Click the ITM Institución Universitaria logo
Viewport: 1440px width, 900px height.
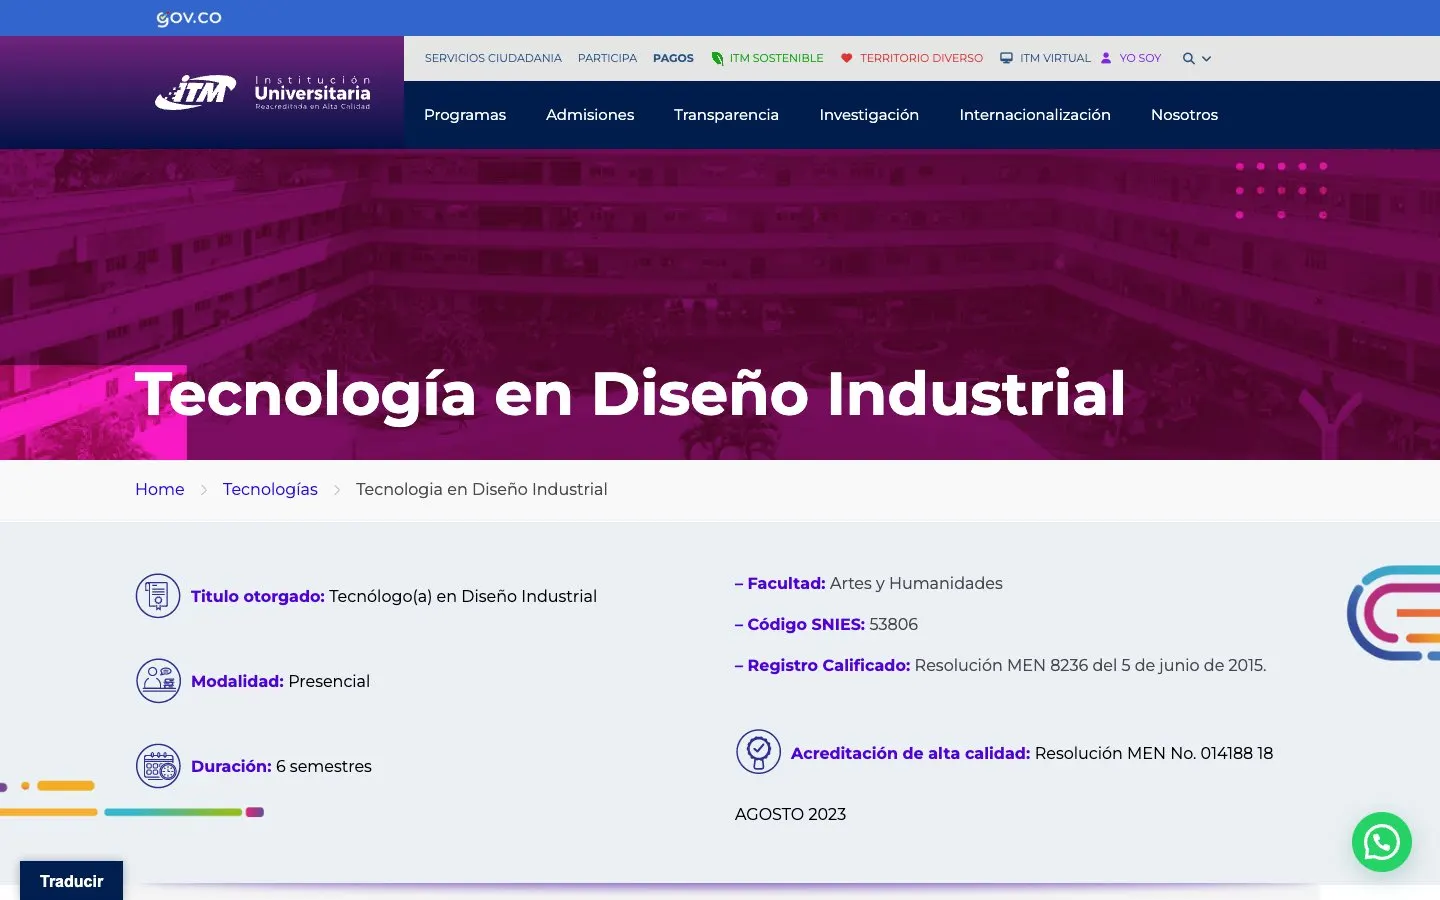263,92
